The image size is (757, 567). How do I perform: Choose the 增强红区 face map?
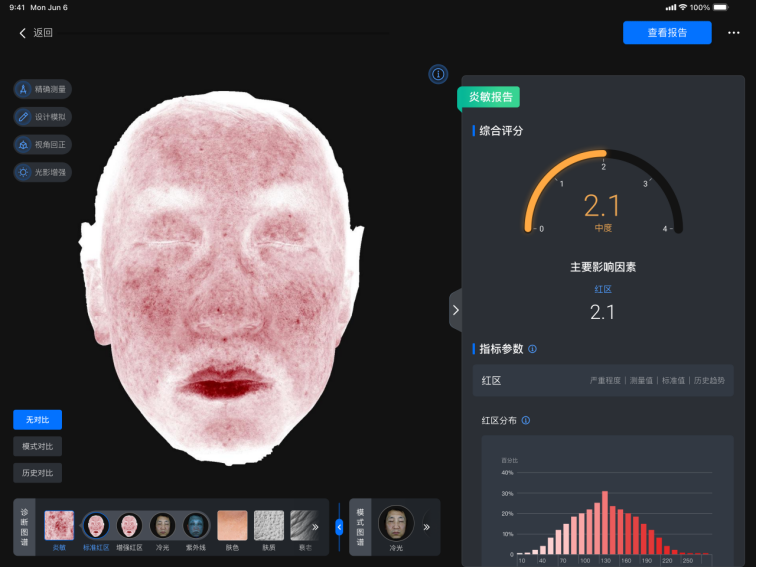(x=129, y=525)
